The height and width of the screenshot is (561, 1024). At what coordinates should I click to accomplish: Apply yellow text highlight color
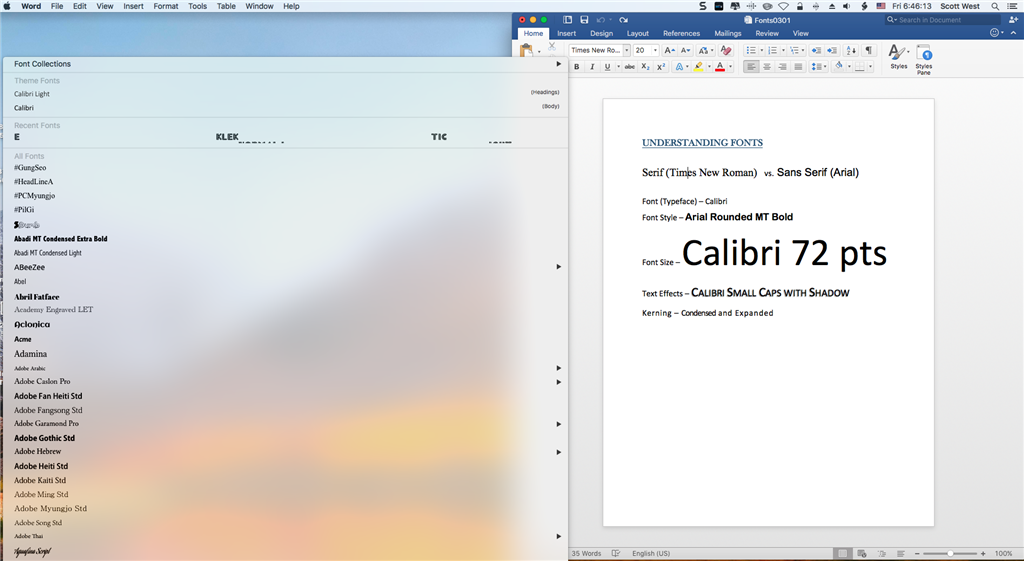click(x=699, y=67)
